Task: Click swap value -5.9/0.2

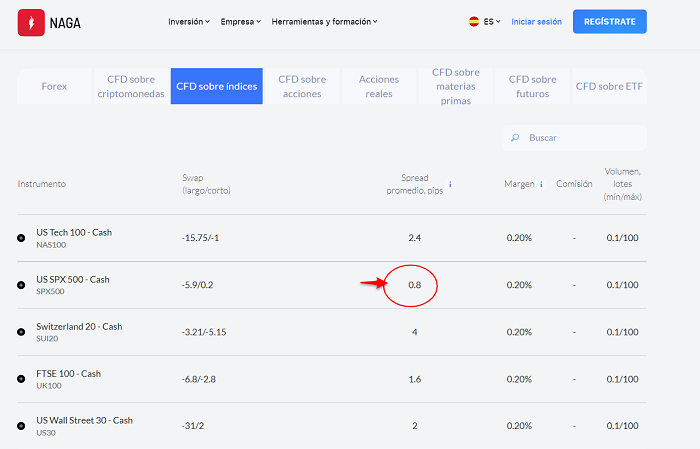Action: click(x=197, y=285)
